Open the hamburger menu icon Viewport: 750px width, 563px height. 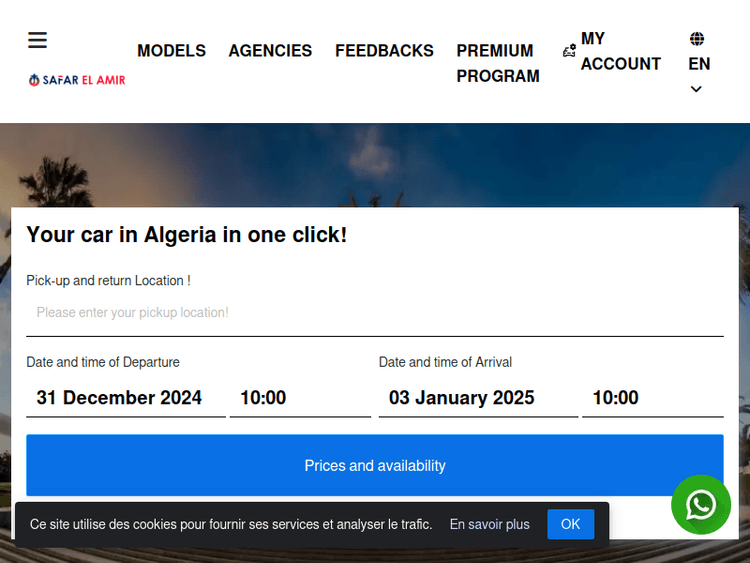(37, 40)
